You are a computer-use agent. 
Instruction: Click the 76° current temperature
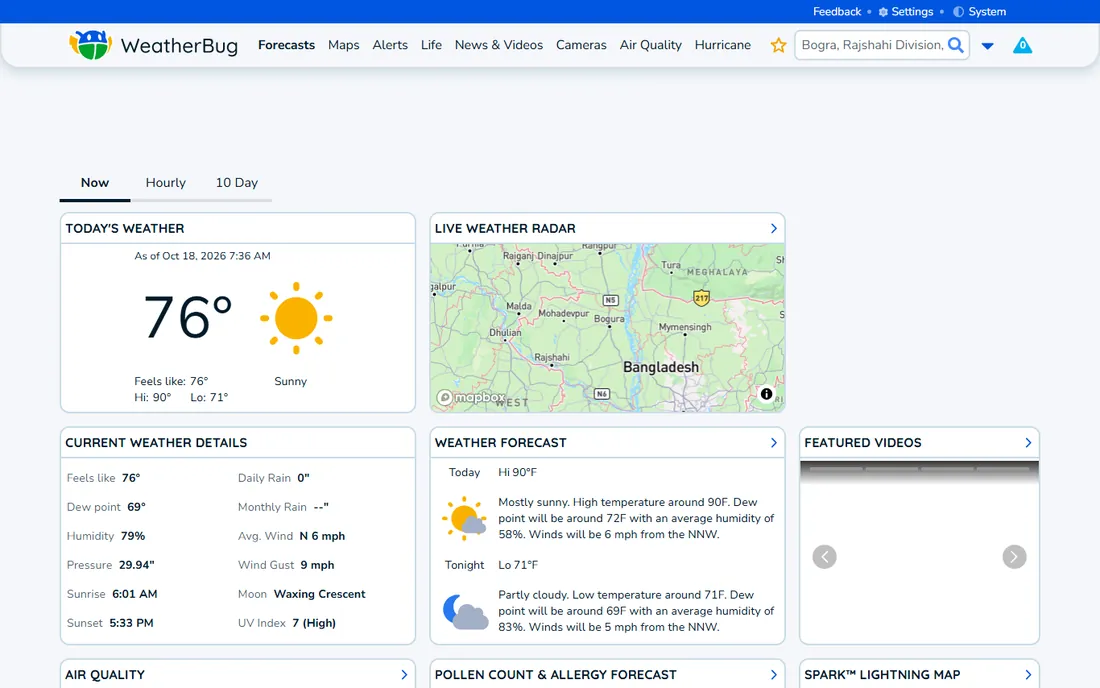[187, 318]
